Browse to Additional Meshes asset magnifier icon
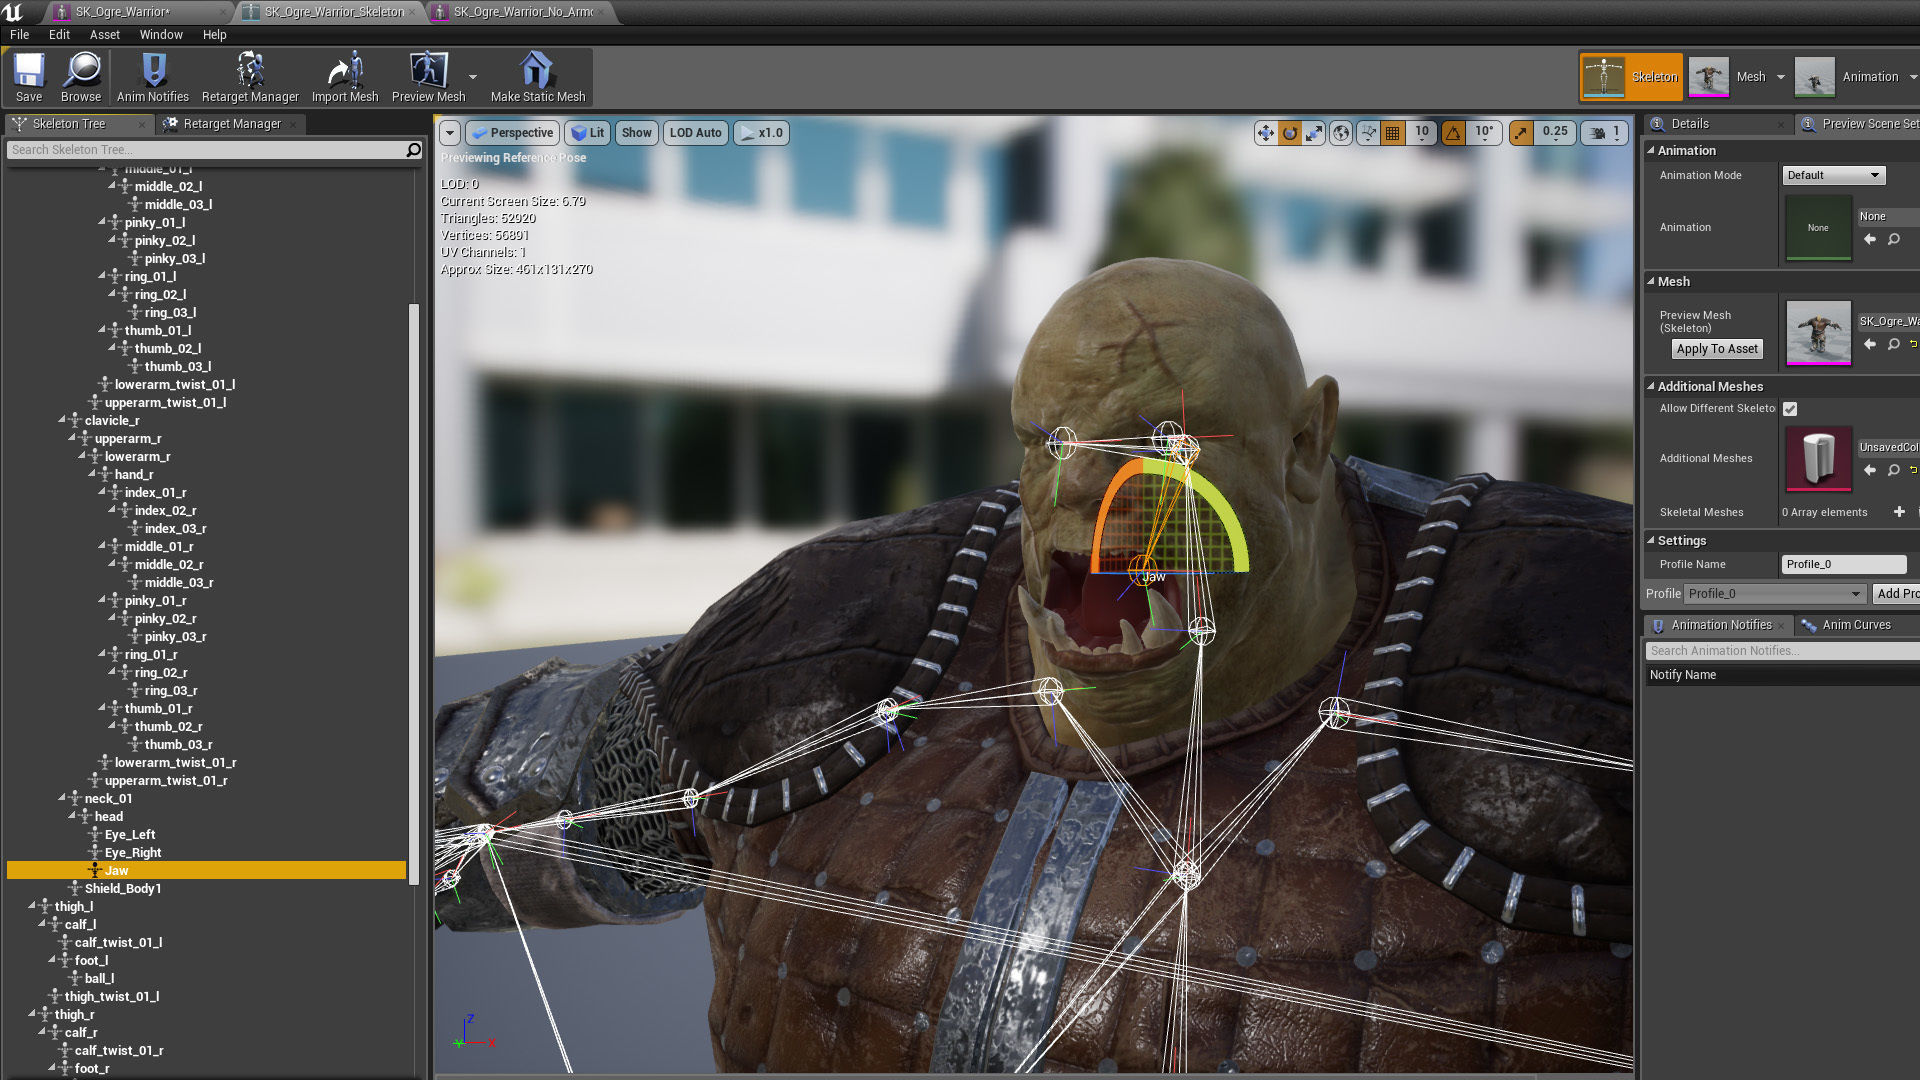This screenshot has width=1920, height=1080. pyautogui.click(x=1893, y=470)
